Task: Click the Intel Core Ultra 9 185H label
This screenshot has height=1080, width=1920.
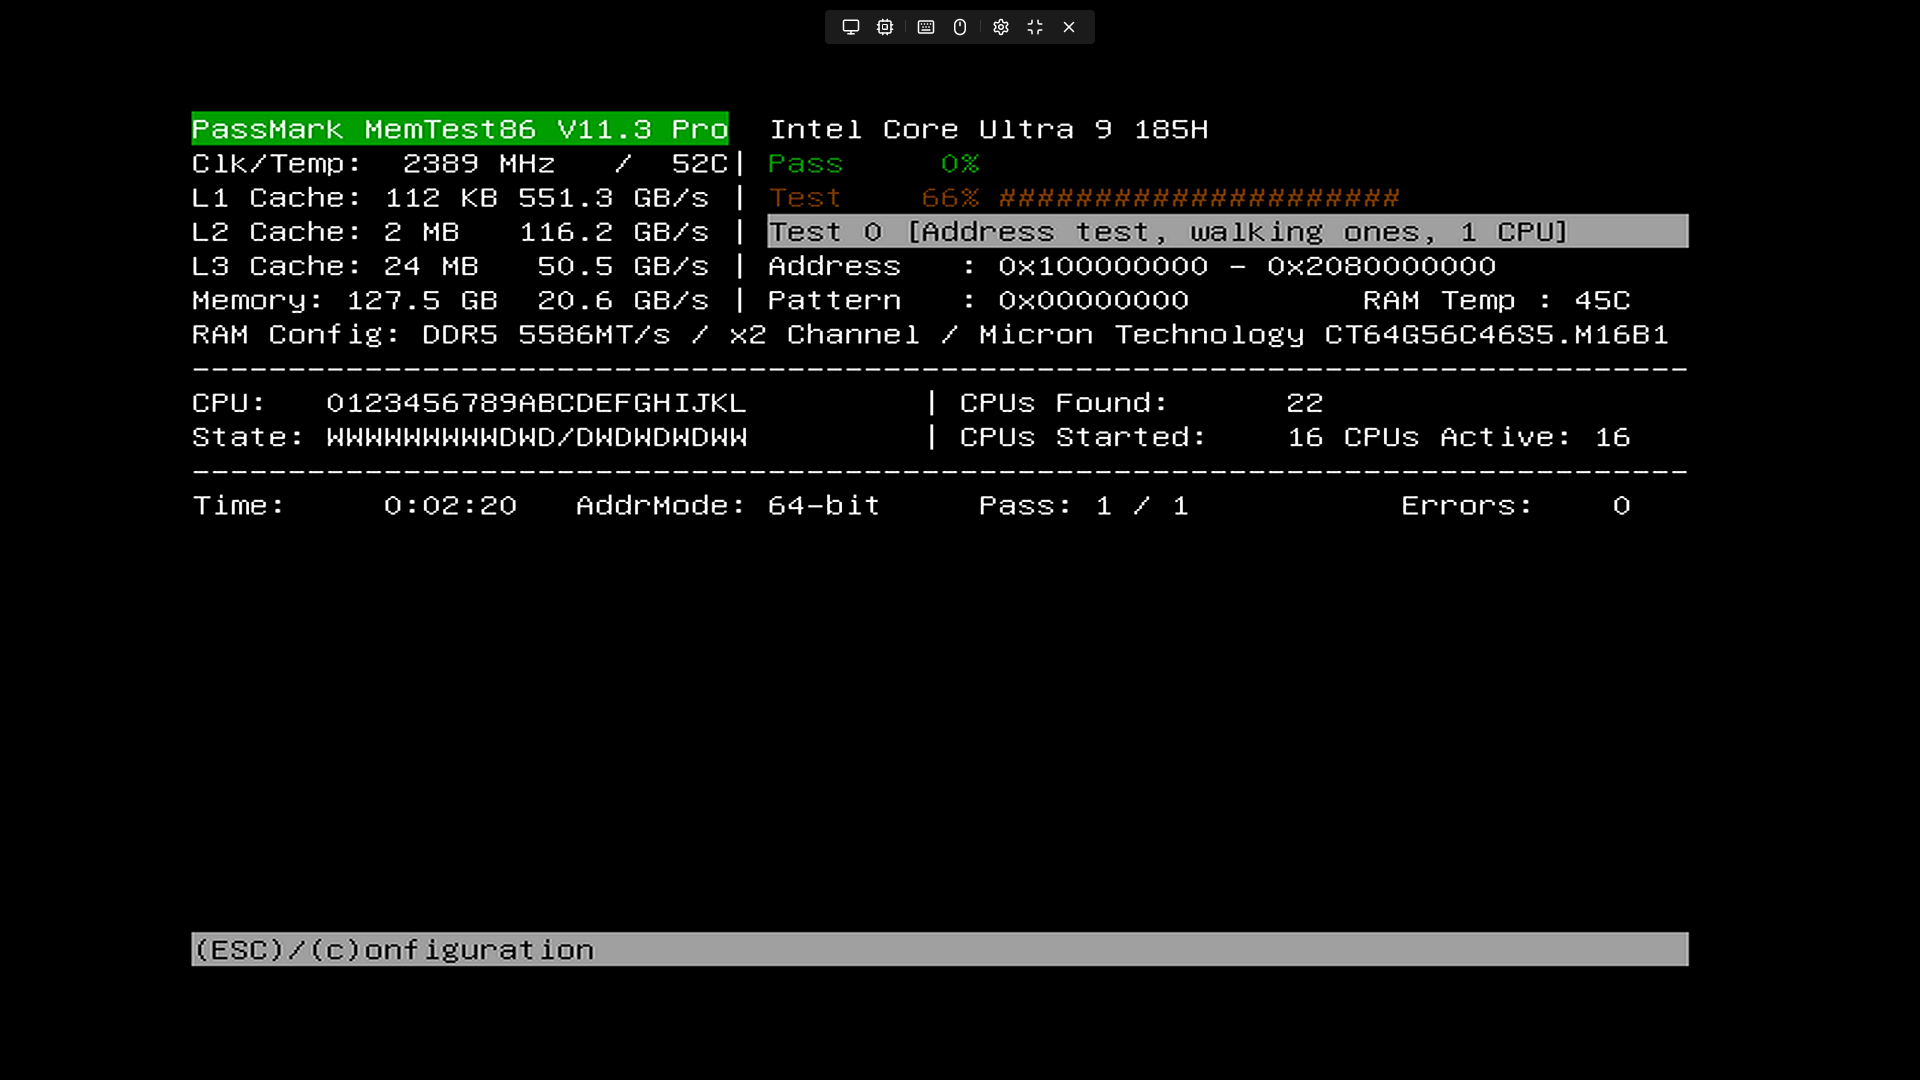Action: [x=988, y=130]
